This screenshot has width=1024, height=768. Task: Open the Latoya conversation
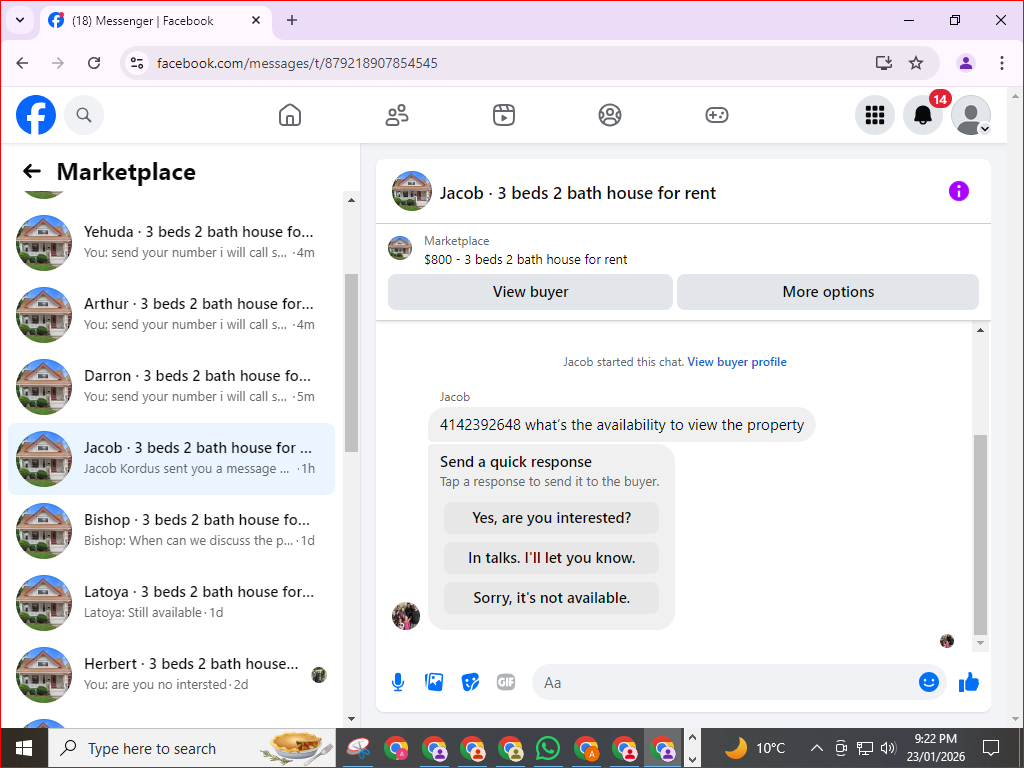point(172,602)
